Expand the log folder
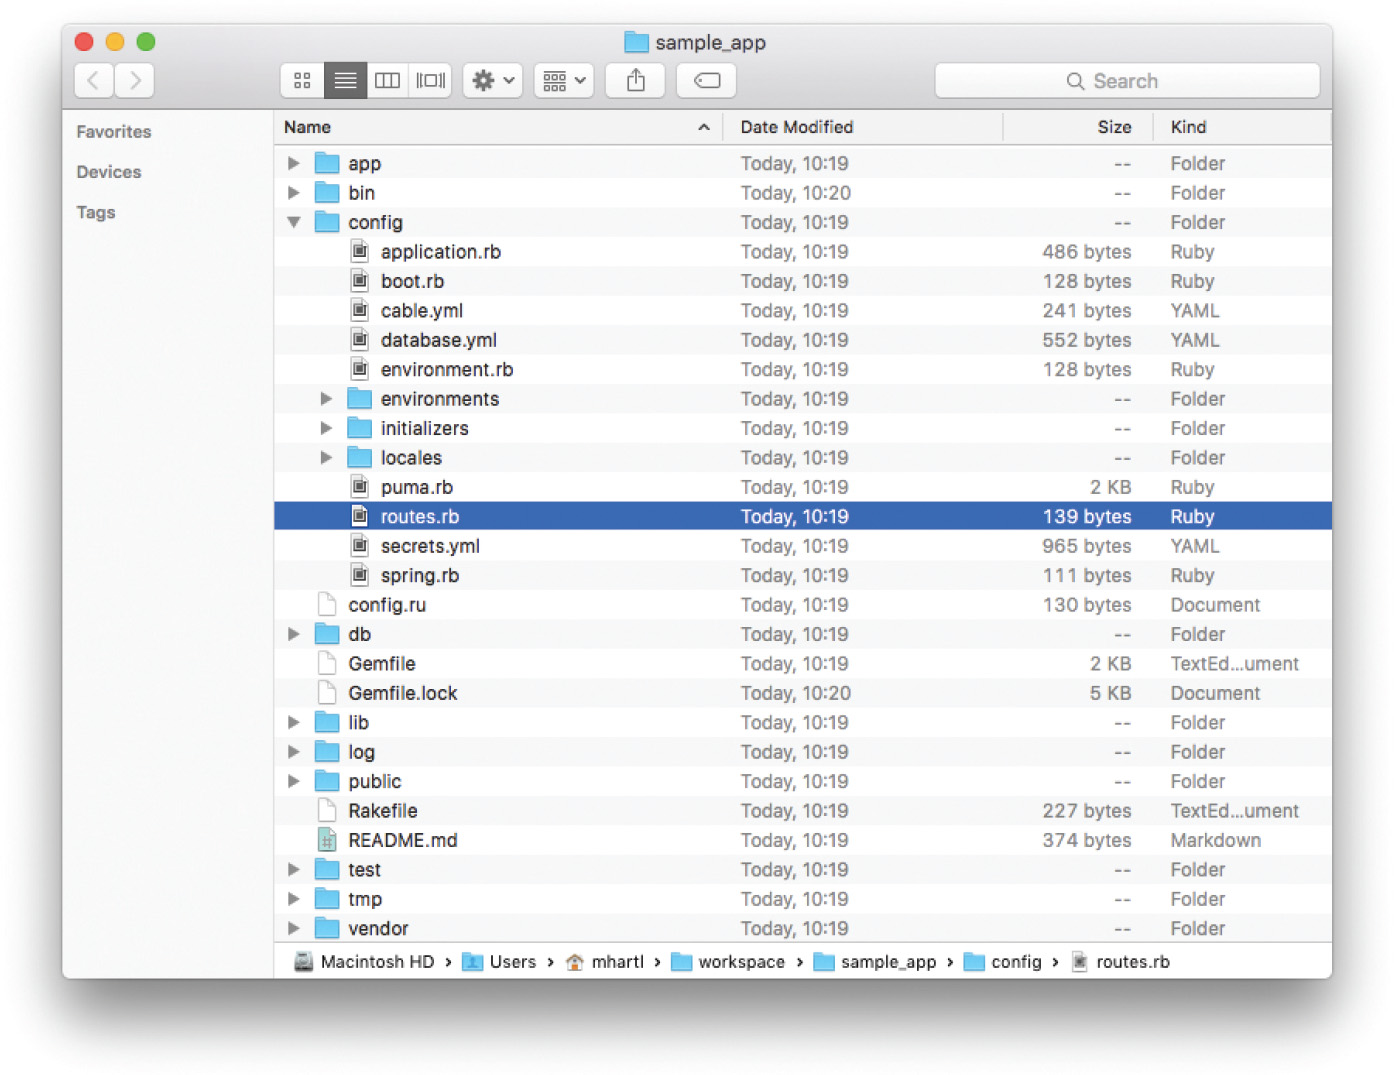This screenshot has height=1075, width=1394. pos(293,751)
